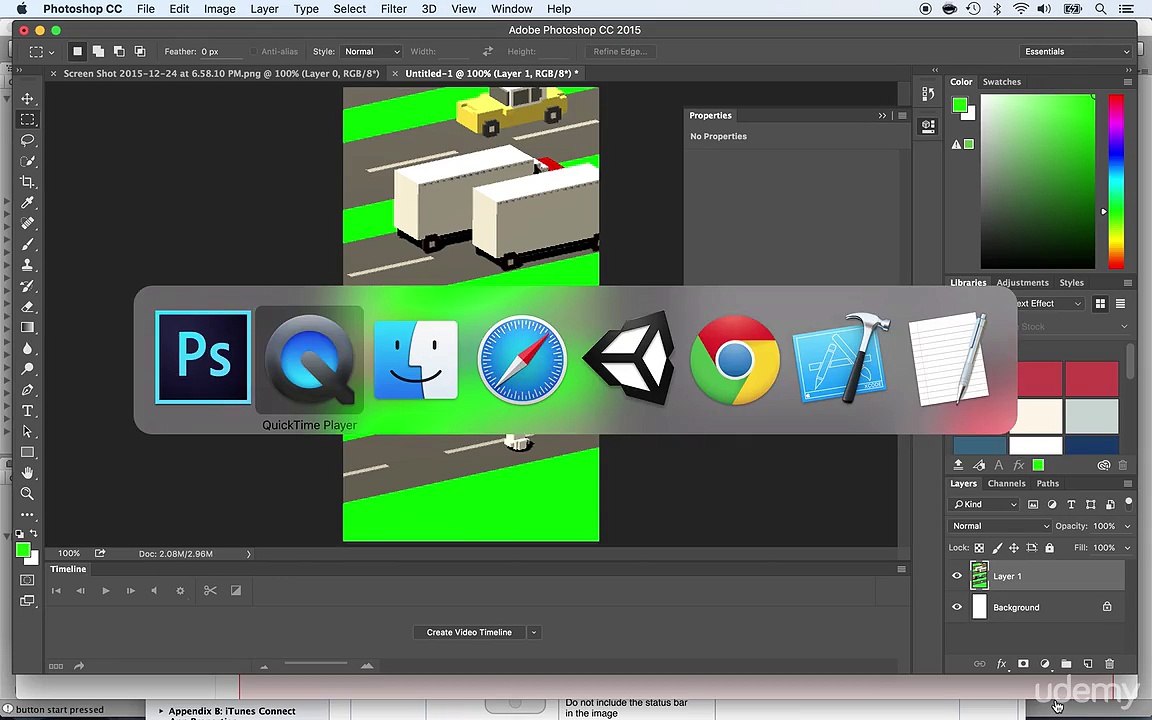Open the Kind filter dropdown
The width and height of the screenshot is (1152, 720).
click(x=985, y=504)
